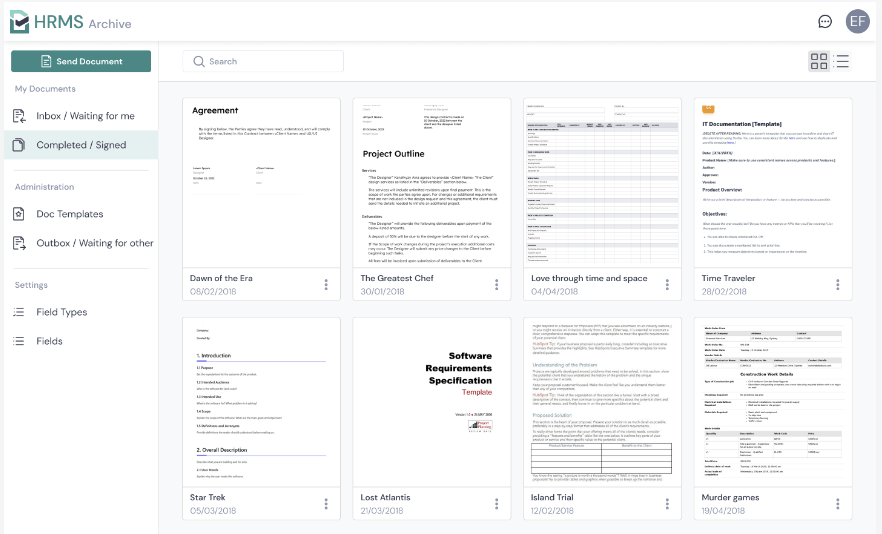
Task: Open options menu for Star Trek
Action: (326, 504)
